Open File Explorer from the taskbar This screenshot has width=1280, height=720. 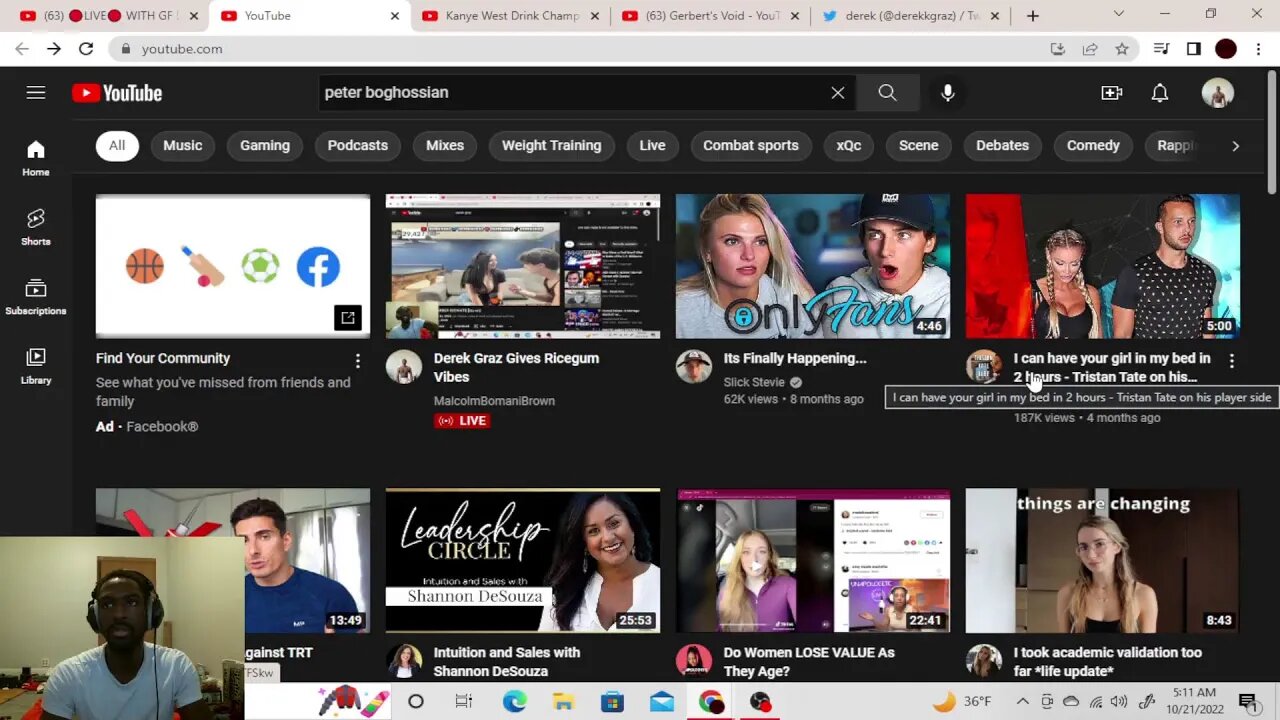click(563, 702)
